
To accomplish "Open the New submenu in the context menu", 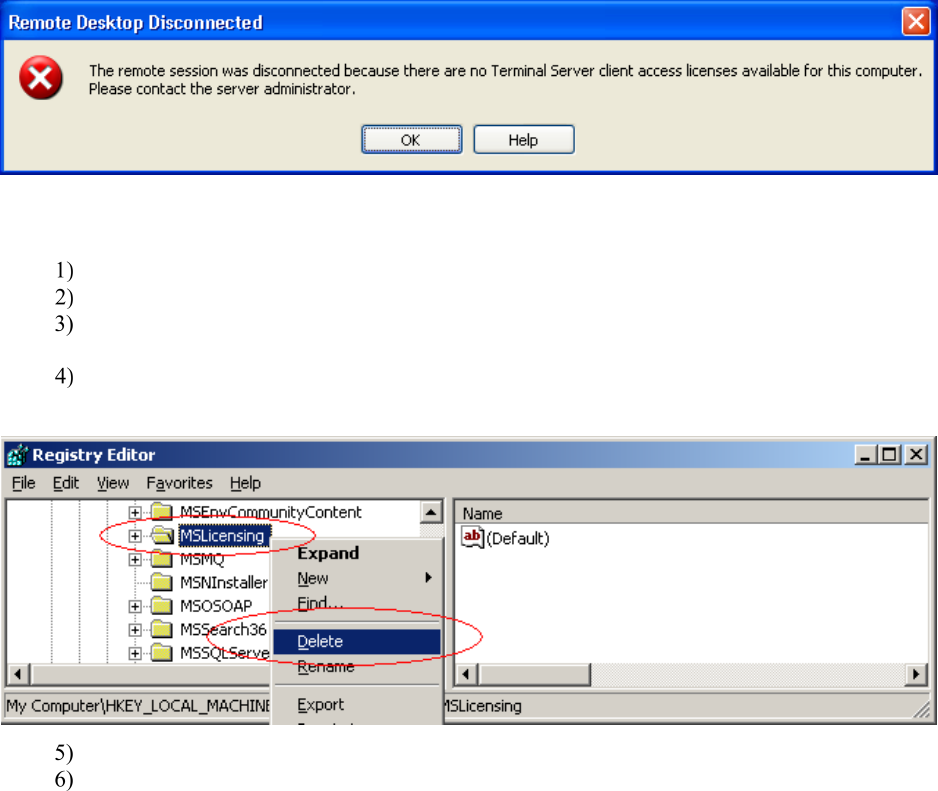I will pyautogui.click(x=357, y=579).
